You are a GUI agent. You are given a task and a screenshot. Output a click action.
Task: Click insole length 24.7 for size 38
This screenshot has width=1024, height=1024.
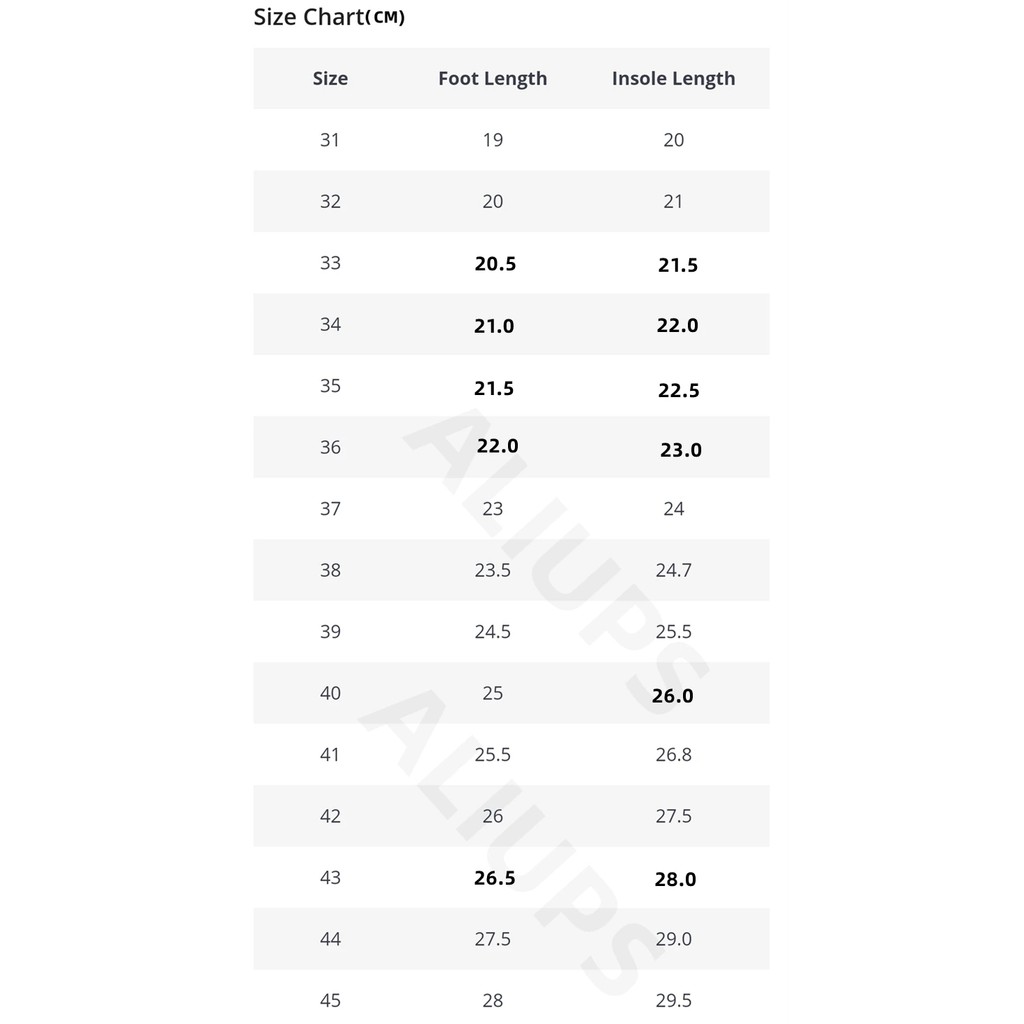click(x=673, y=570)
